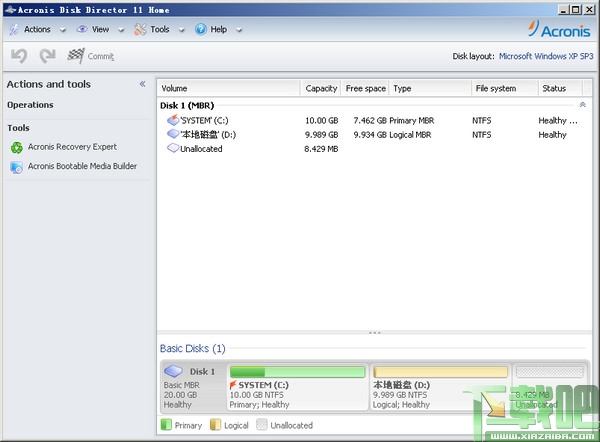Sort by the Free space column header
This screenshot has width=600, height=442.
(365, 88)
